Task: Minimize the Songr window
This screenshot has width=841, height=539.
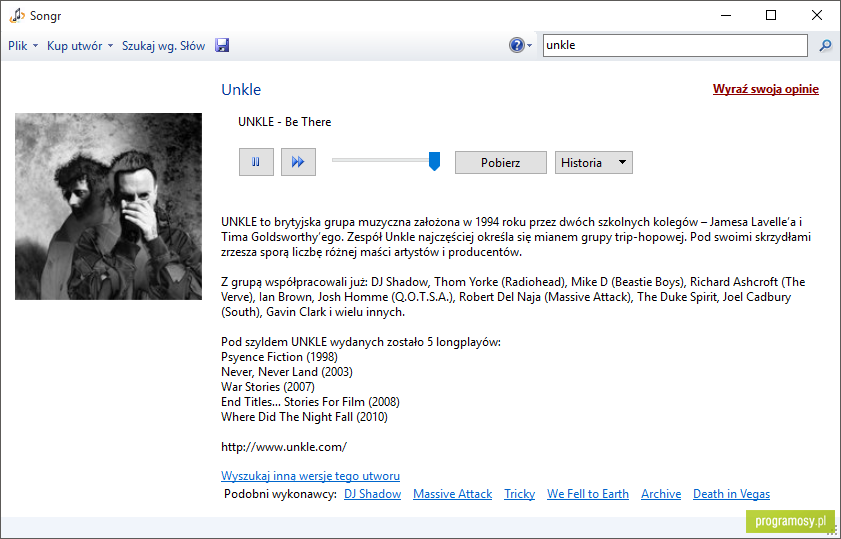Action: point(726,16)
